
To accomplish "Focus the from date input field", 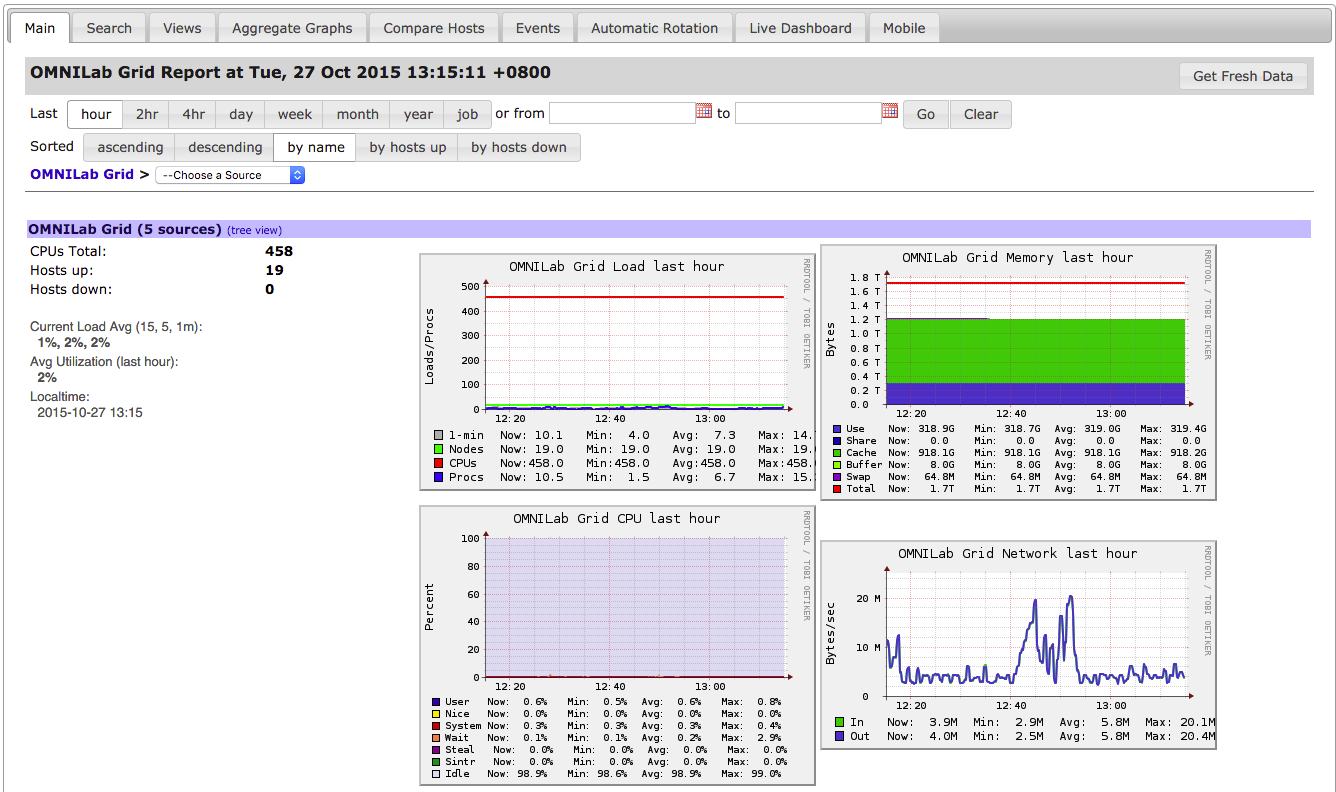I will click(622, 113).
